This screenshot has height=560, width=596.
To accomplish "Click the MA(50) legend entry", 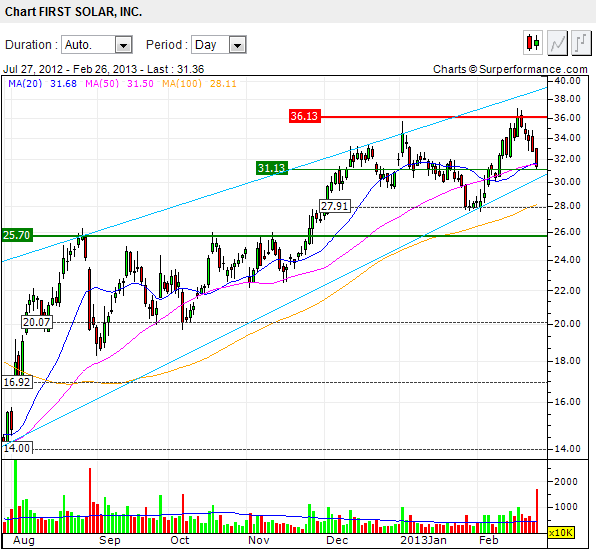I will (x=119, y=83).
